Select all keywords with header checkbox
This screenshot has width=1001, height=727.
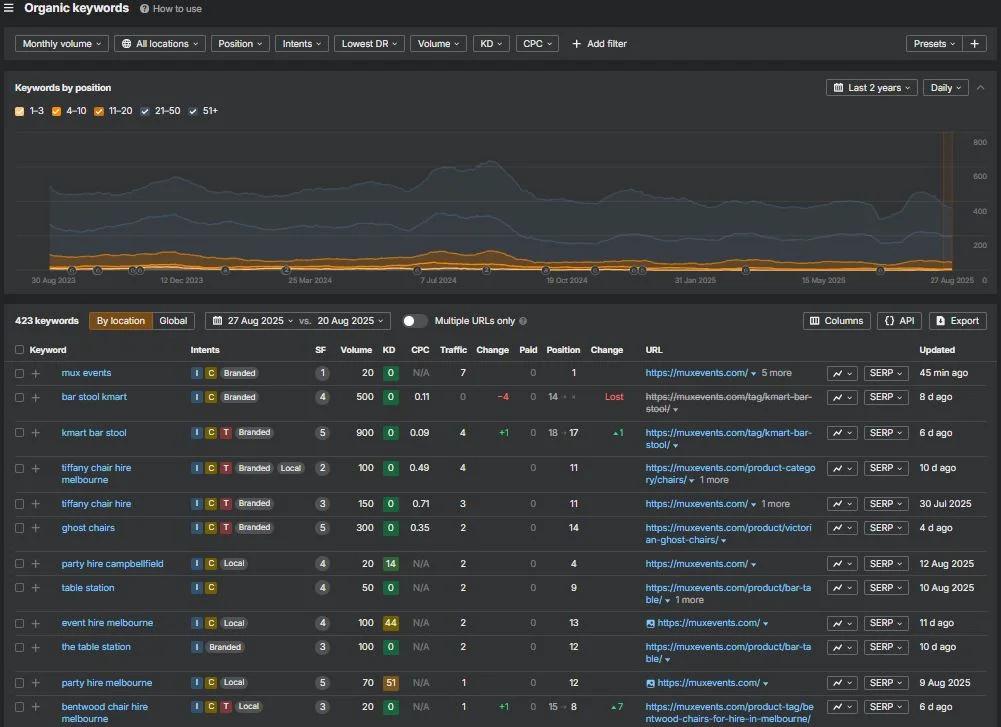click(x=19, y=350)
